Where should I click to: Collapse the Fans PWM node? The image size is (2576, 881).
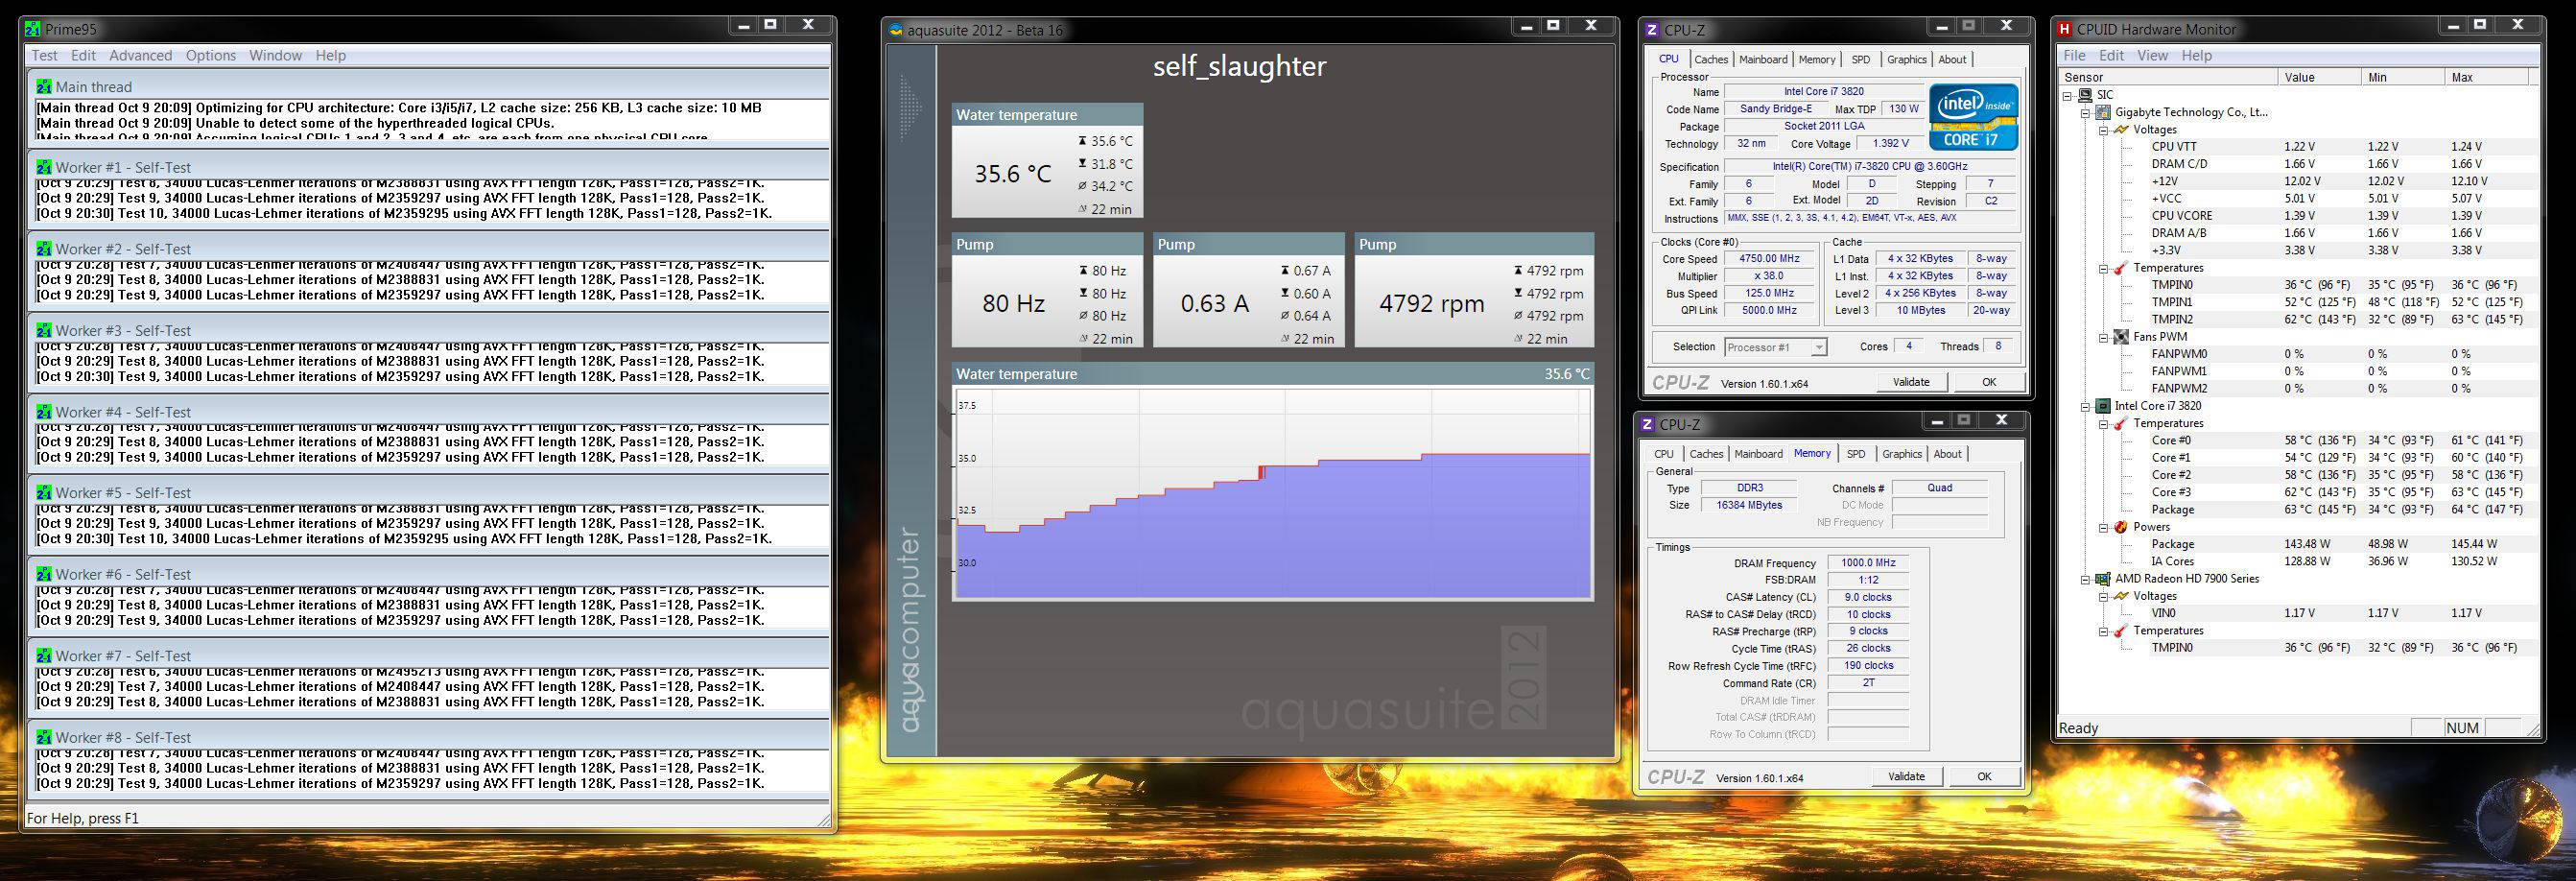(2104, 337)
